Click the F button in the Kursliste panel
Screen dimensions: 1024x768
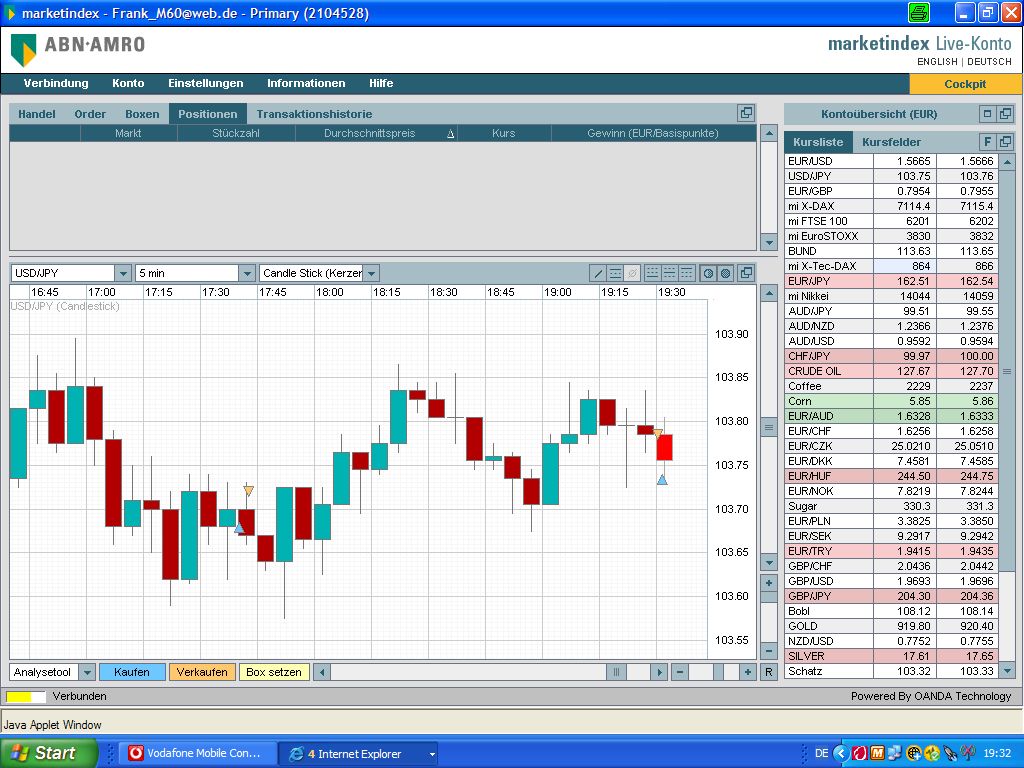point(987,142)
